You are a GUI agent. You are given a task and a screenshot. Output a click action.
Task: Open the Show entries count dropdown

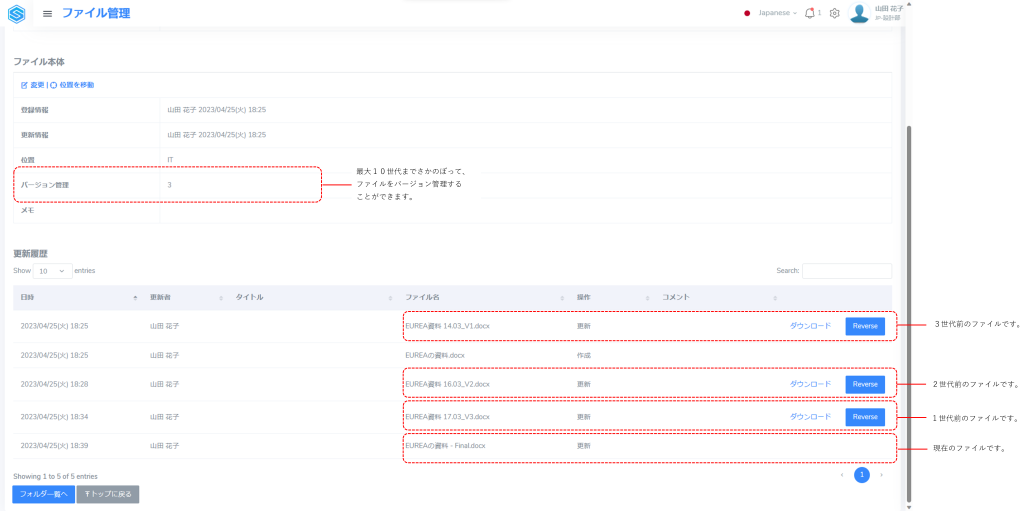[53, 271]
